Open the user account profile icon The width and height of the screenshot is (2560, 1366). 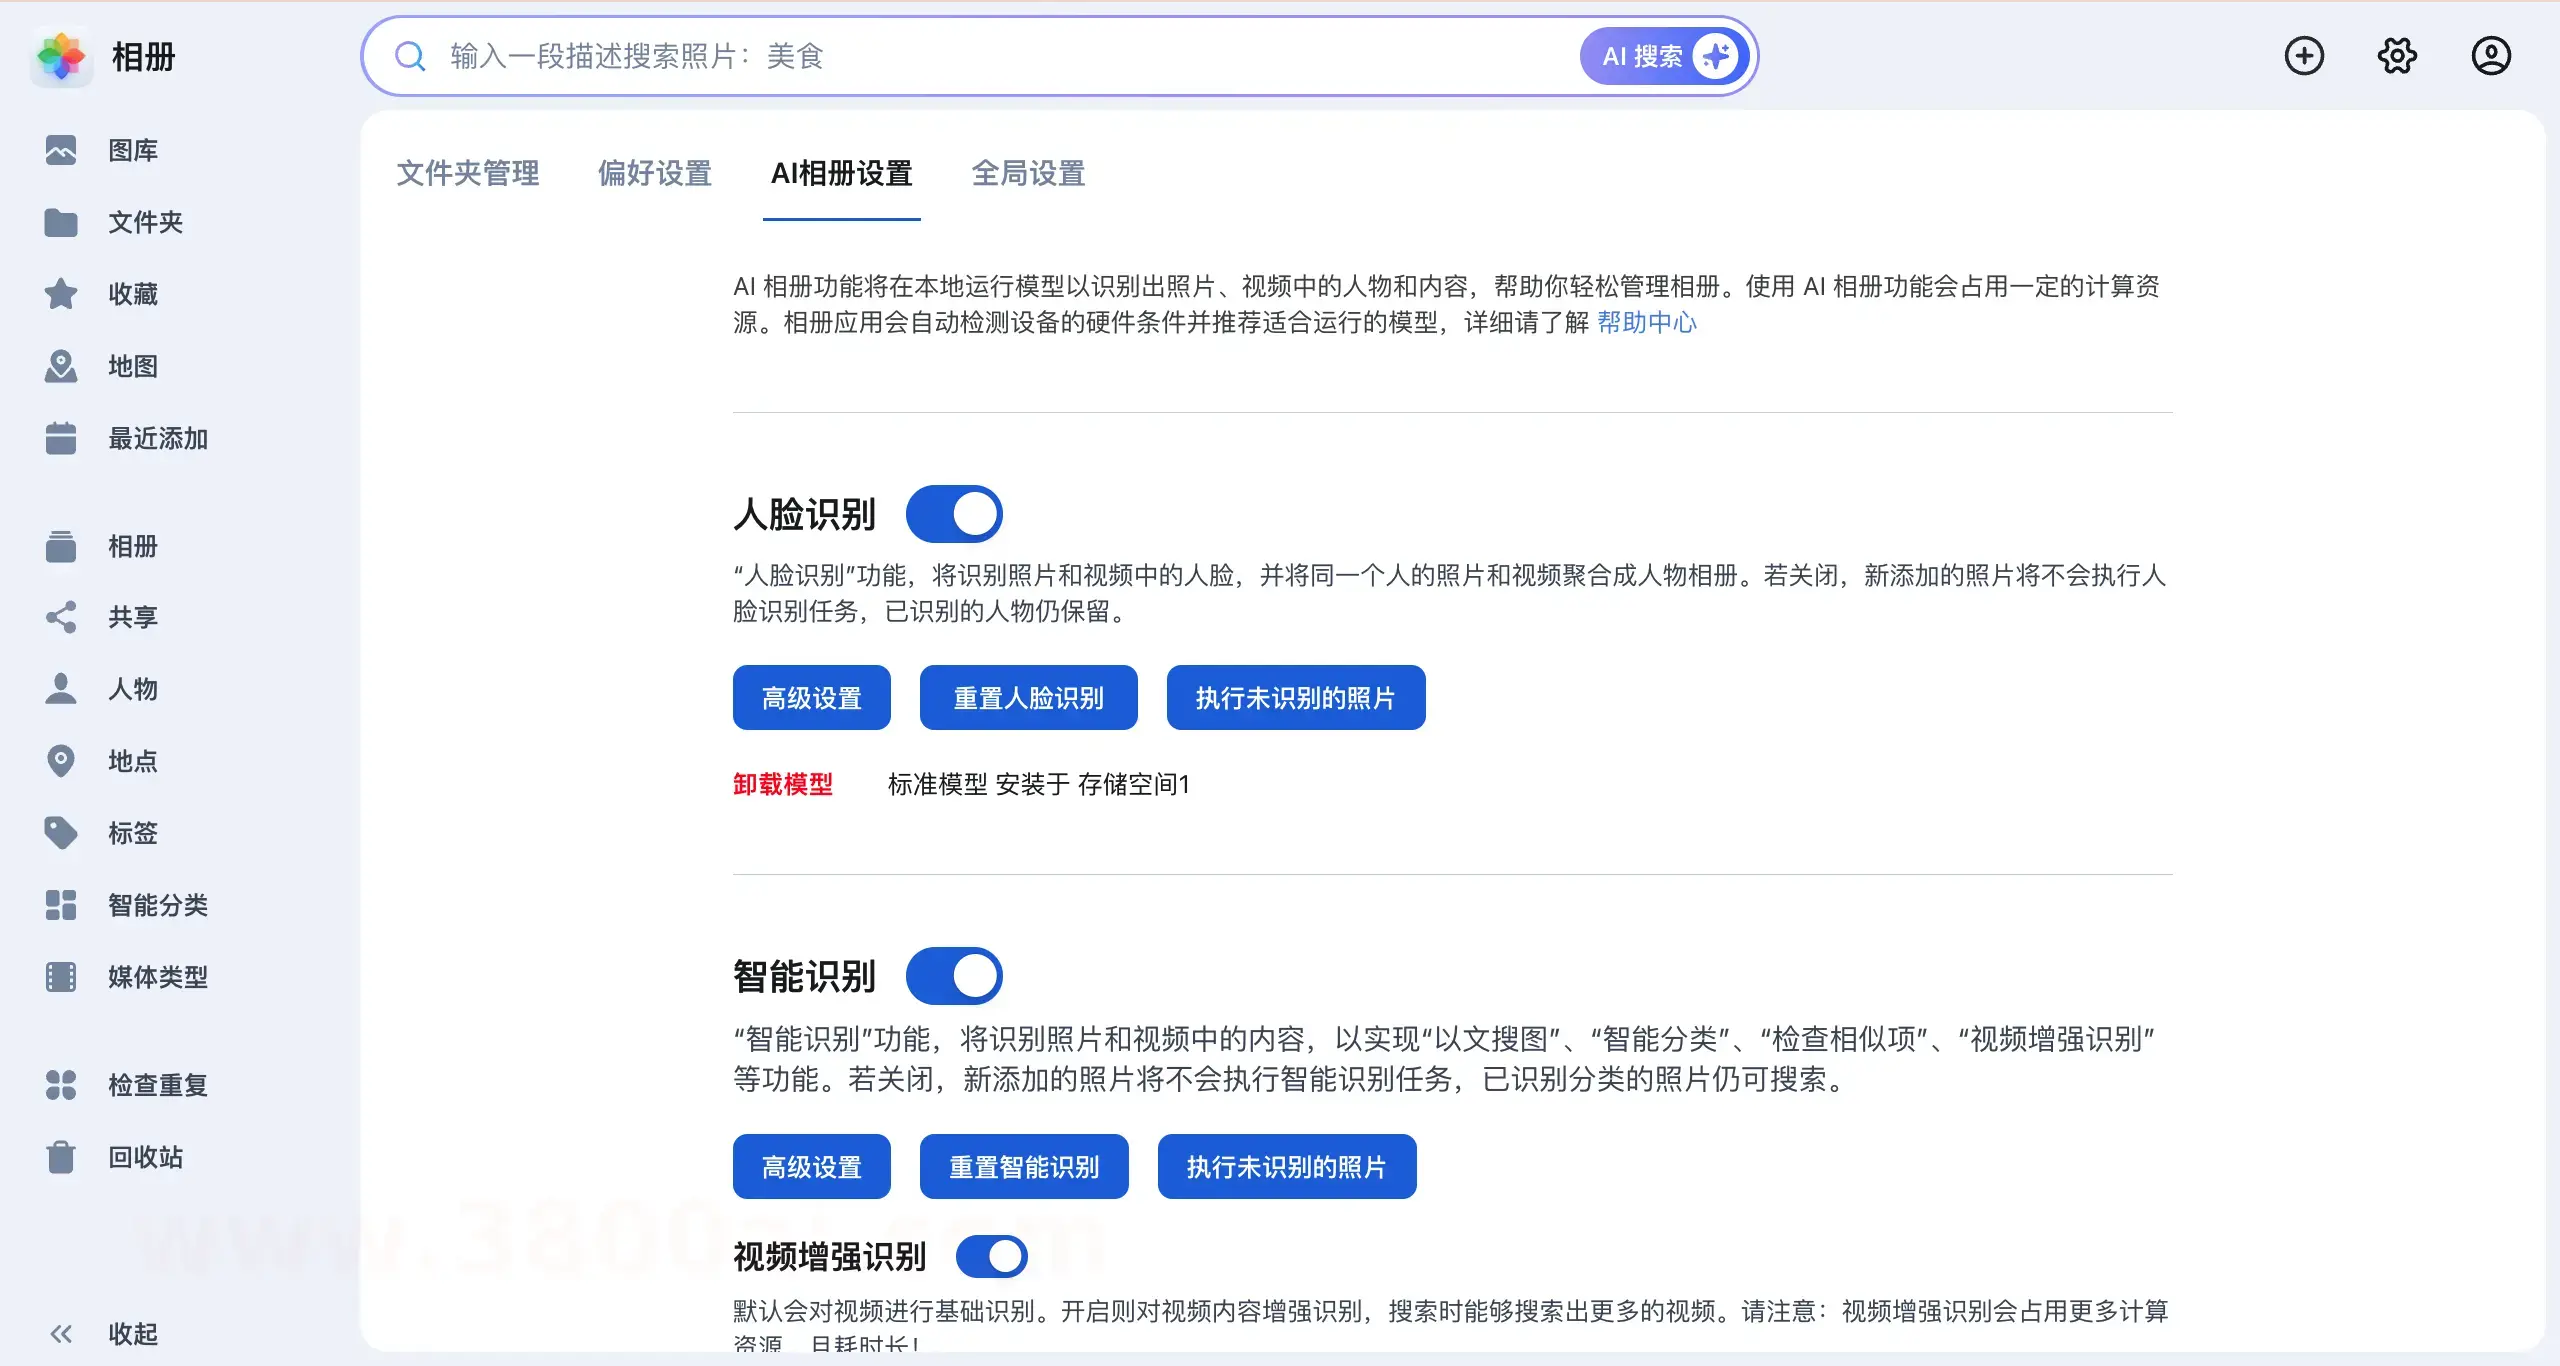tap(2490, 56)
